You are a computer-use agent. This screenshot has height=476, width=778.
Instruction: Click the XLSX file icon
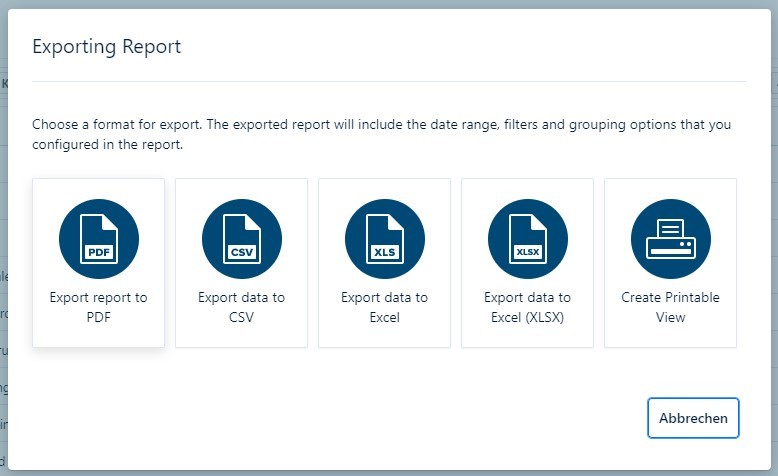tap(528, 240)
